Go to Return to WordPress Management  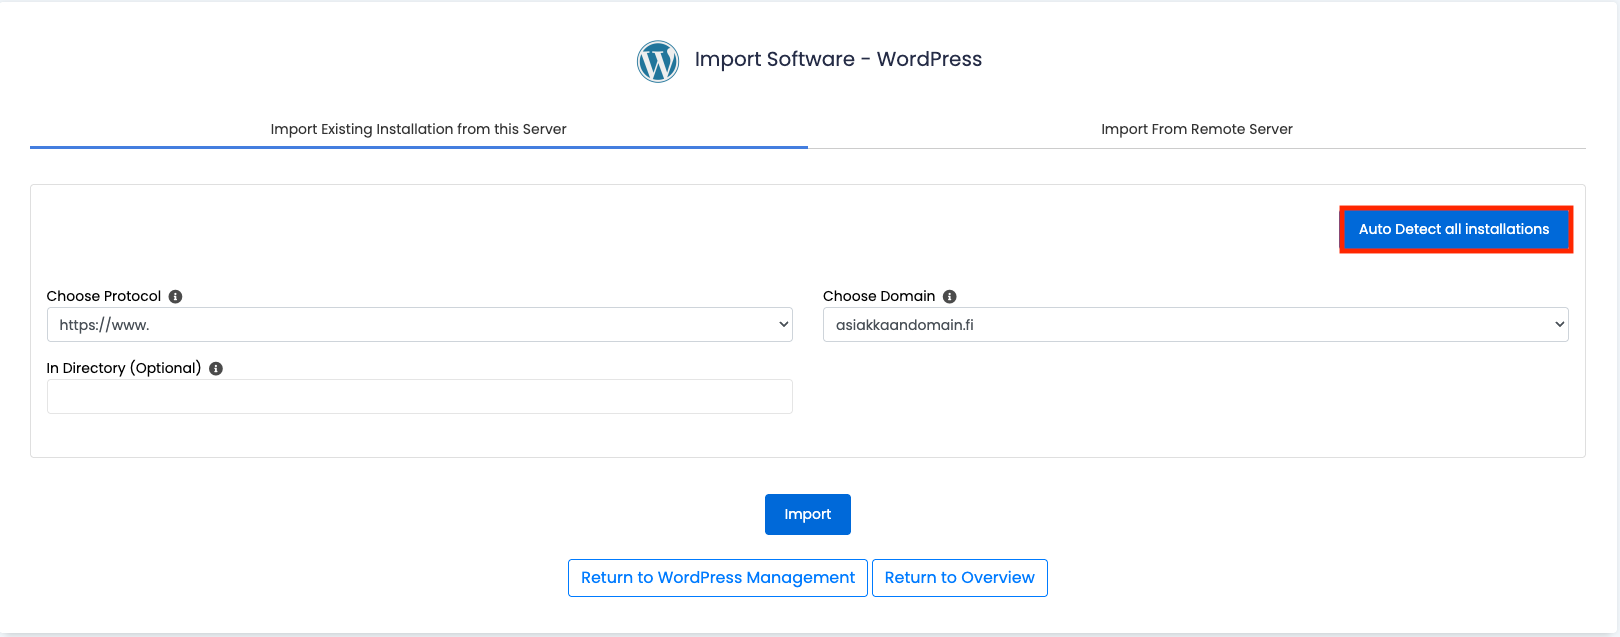point(718,578)
